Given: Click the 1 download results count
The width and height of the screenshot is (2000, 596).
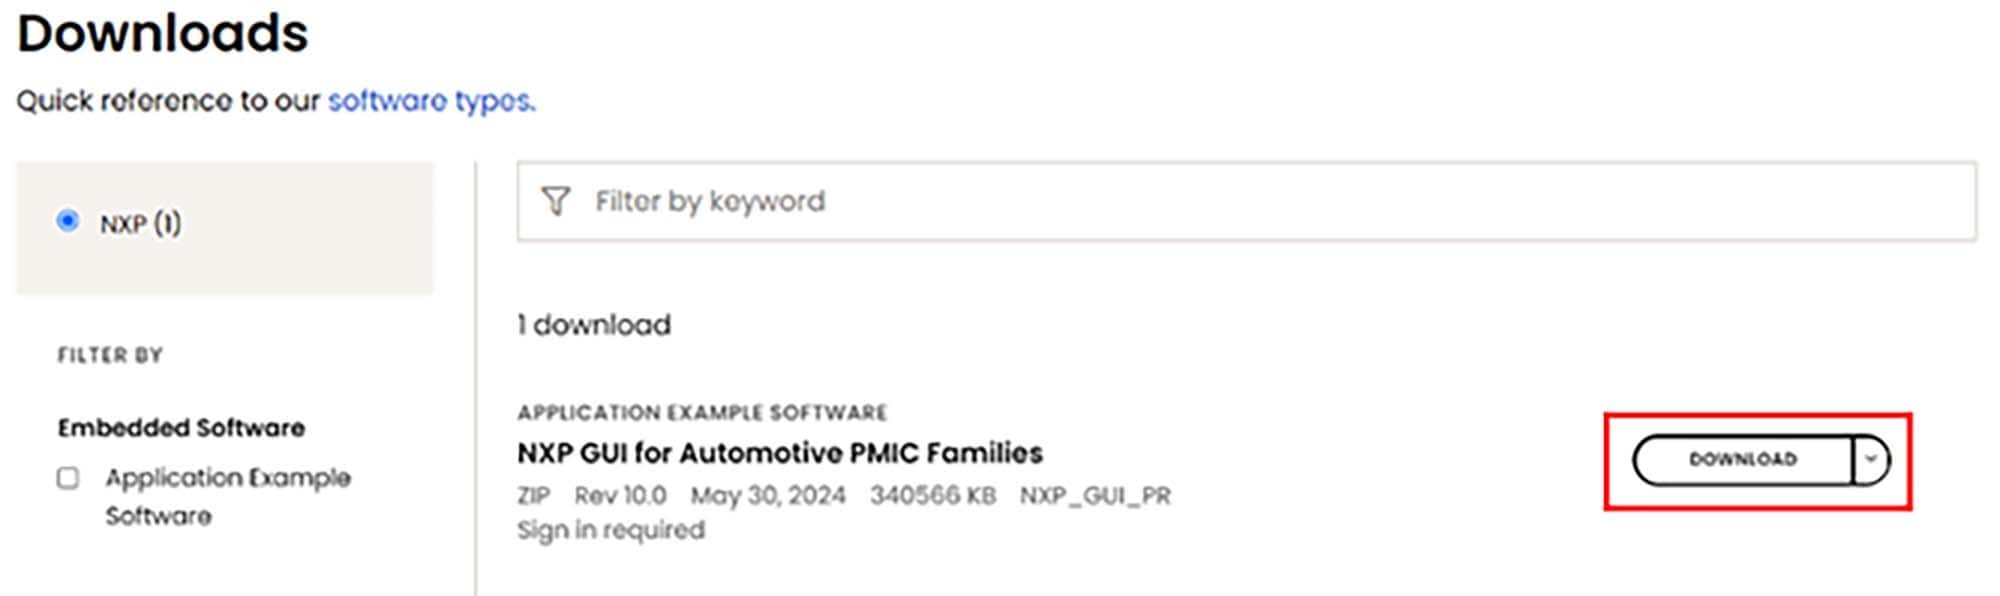Looking at the screenshot, I should [x=594, y=323].
